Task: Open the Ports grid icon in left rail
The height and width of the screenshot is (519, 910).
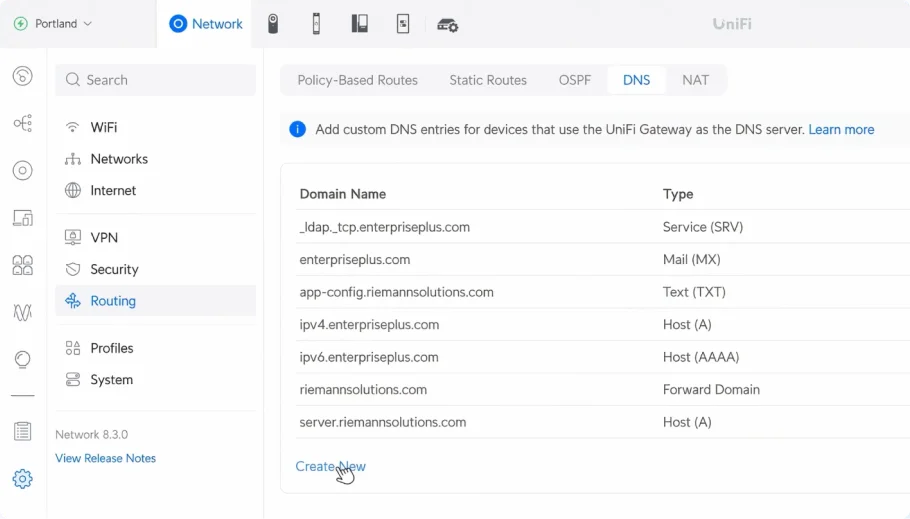Action: [x=23, y=265]
